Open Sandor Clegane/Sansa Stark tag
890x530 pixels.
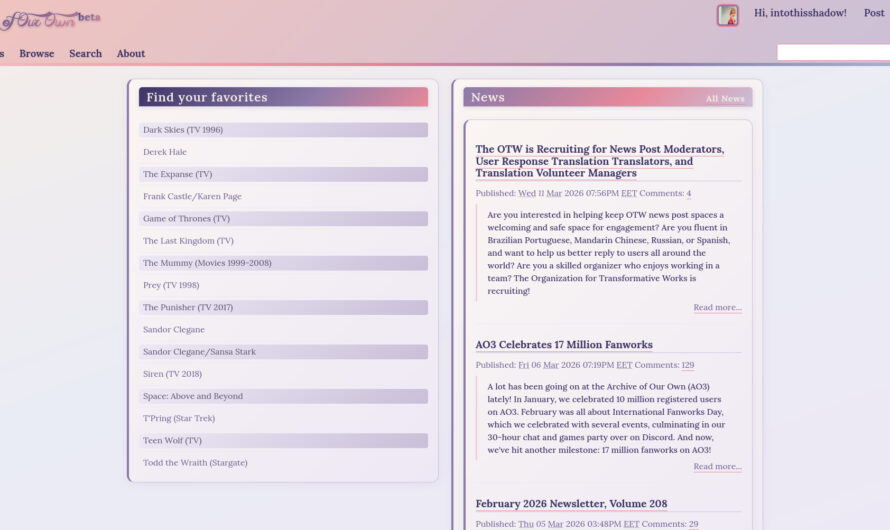click(199, 352)
